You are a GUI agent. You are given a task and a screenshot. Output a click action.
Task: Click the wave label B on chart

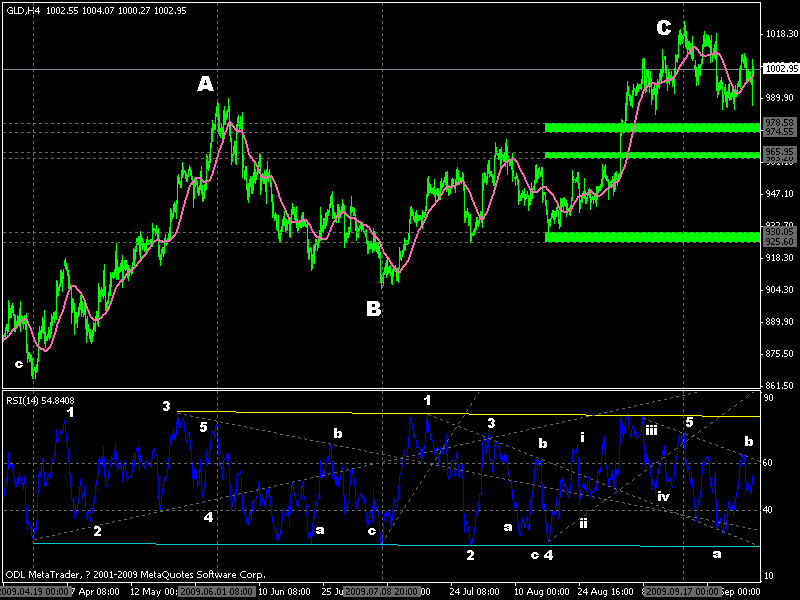pos(373,308)
